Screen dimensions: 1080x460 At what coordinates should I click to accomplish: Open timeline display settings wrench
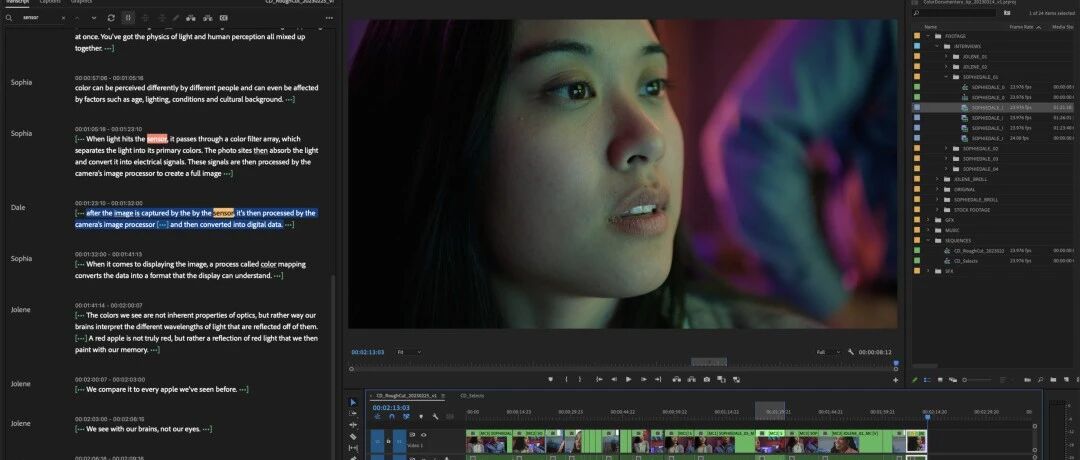[435, 416]
